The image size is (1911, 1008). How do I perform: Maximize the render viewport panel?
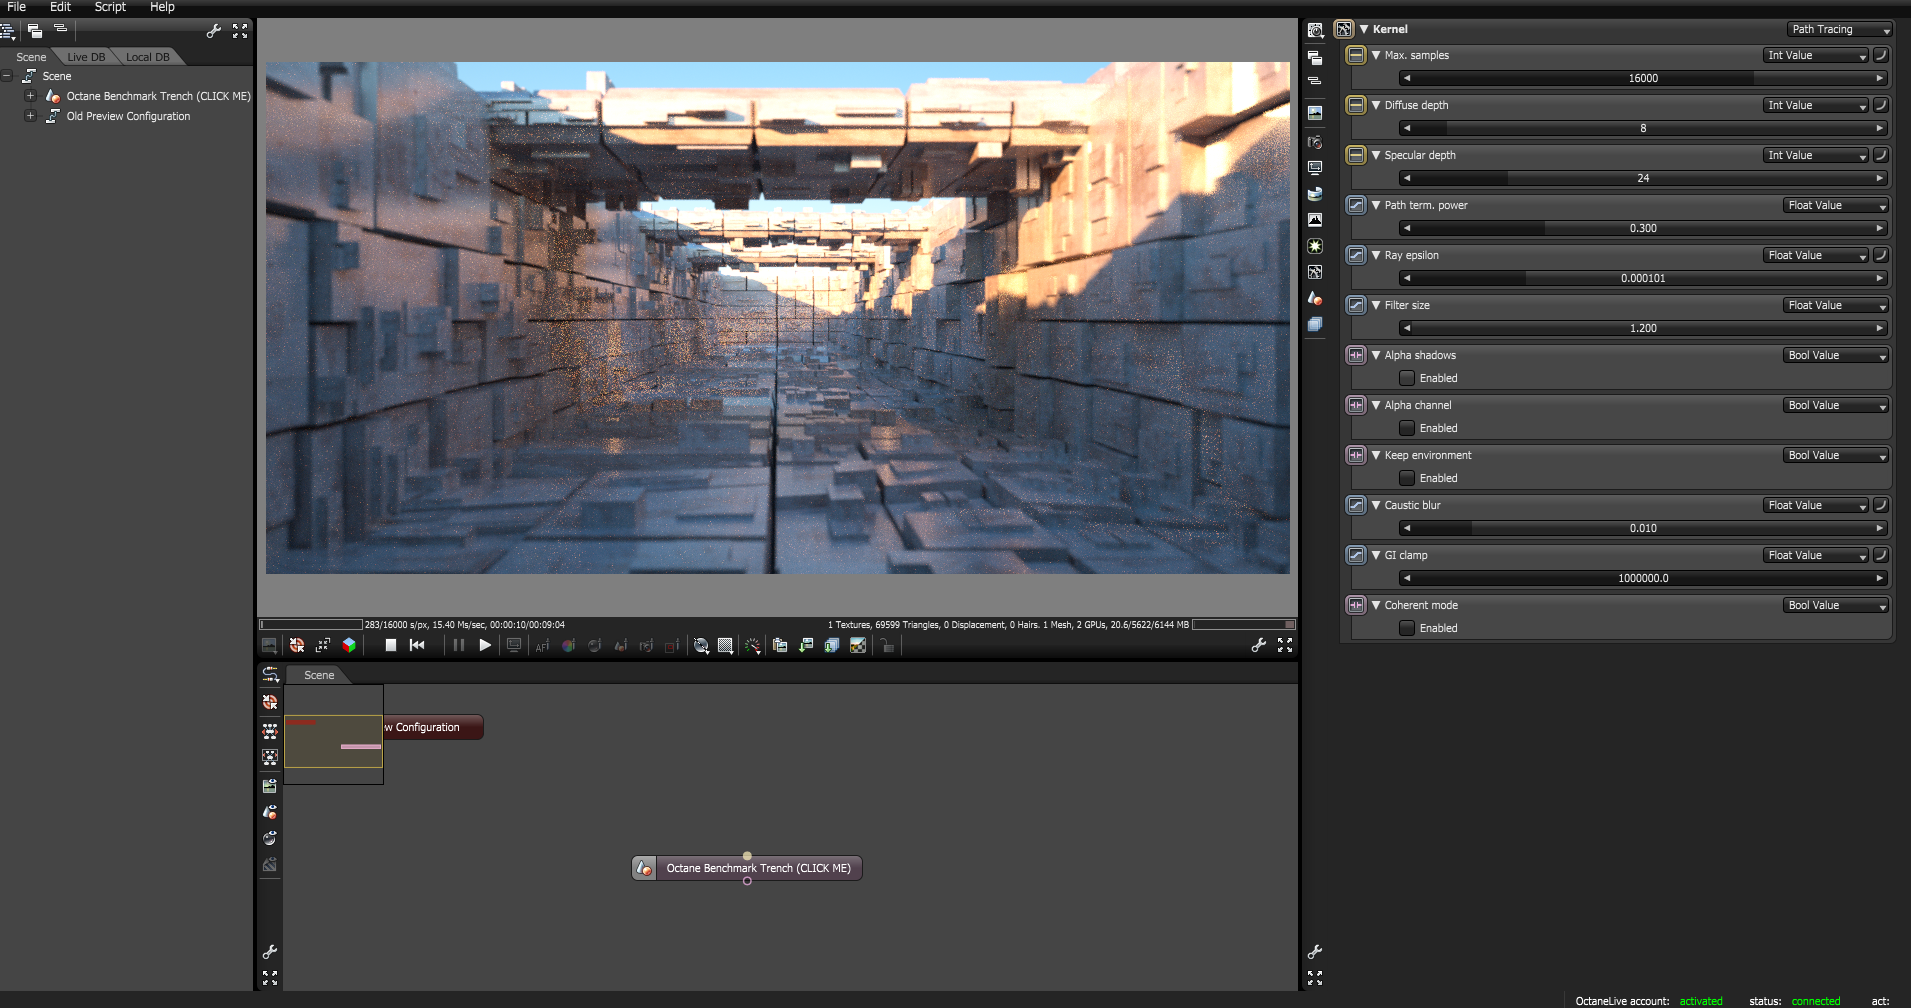tap(1285, 645)
